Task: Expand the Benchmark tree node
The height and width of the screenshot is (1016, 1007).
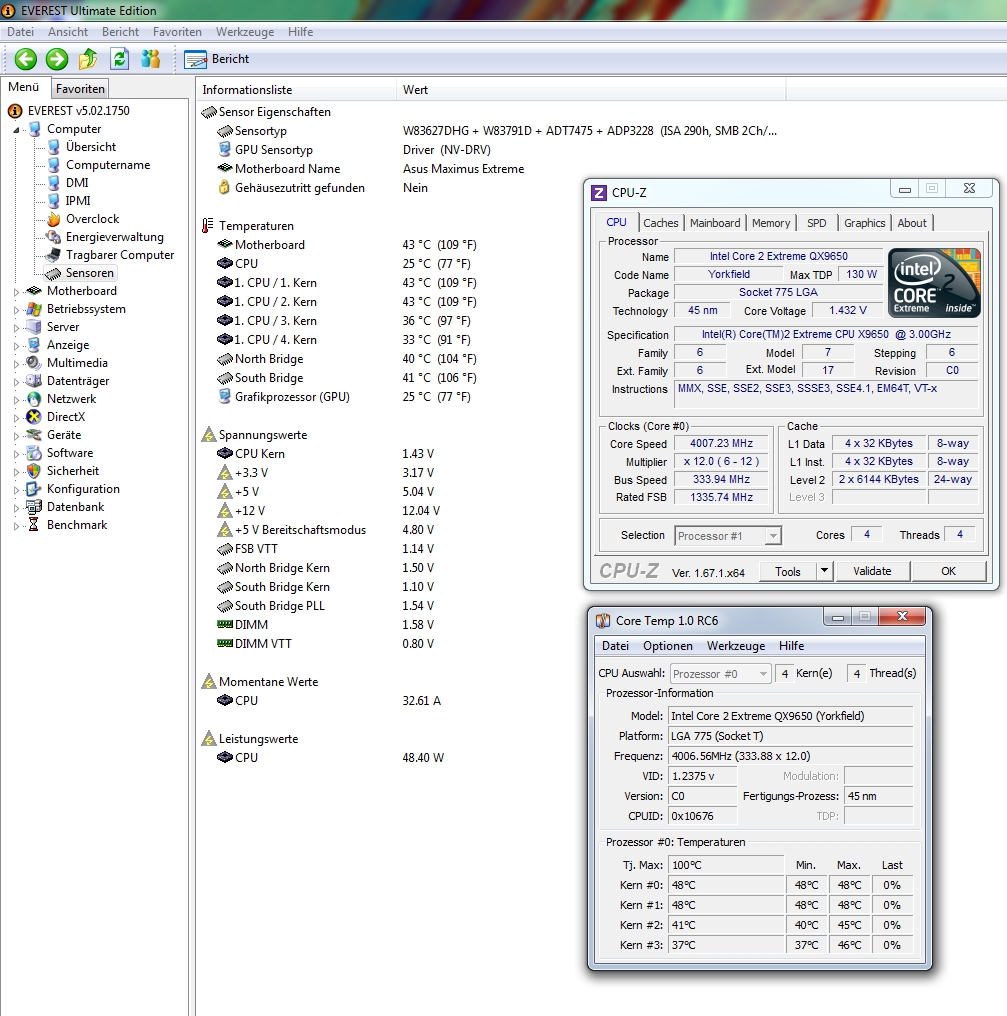Action: (x=16, y=525)
